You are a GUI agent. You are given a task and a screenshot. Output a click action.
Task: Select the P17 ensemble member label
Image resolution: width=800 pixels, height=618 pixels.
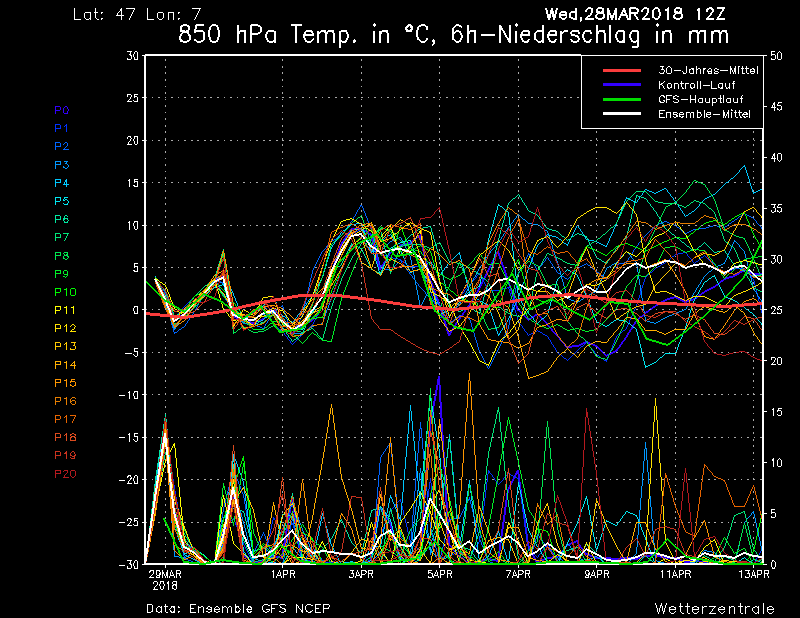click(65, 419)
